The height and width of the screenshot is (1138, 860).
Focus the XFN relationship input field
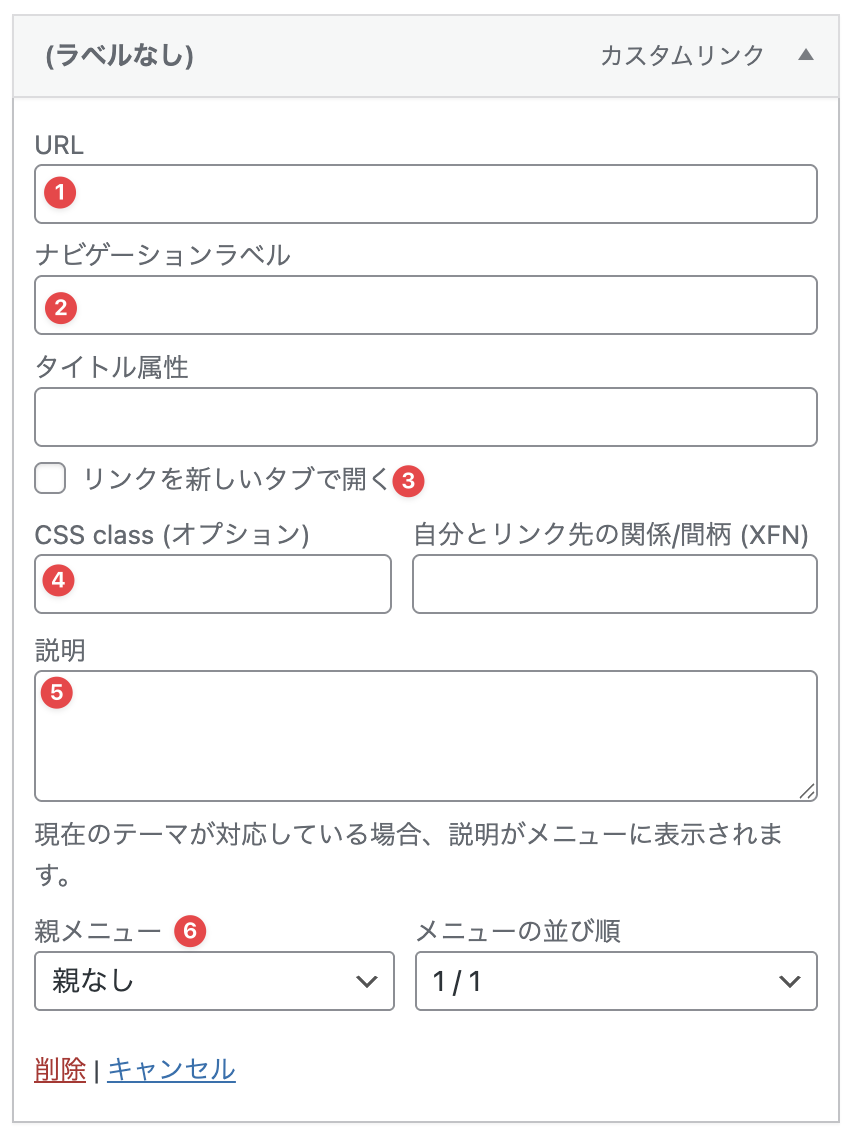pyautogui.click(x=615, y=584)
